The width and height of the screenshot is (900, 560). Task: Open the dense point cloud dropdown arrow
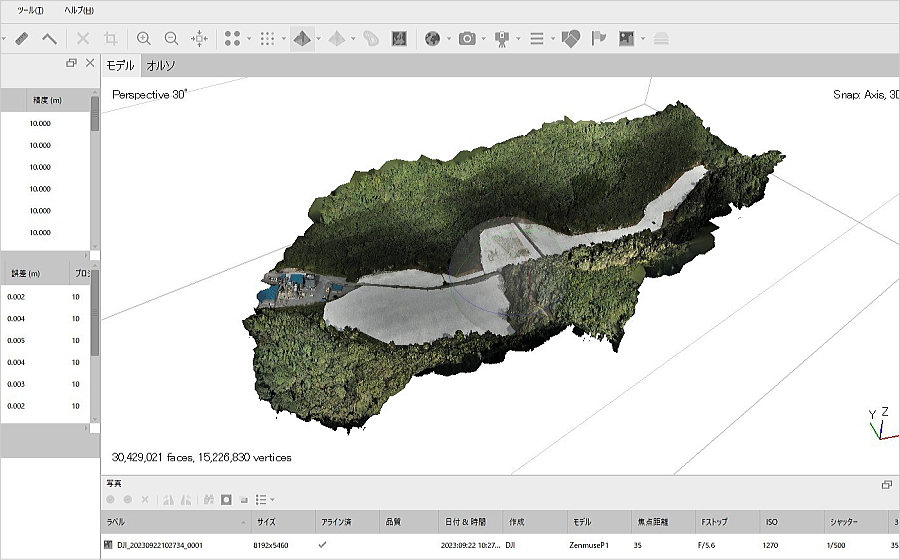(282, 39)
